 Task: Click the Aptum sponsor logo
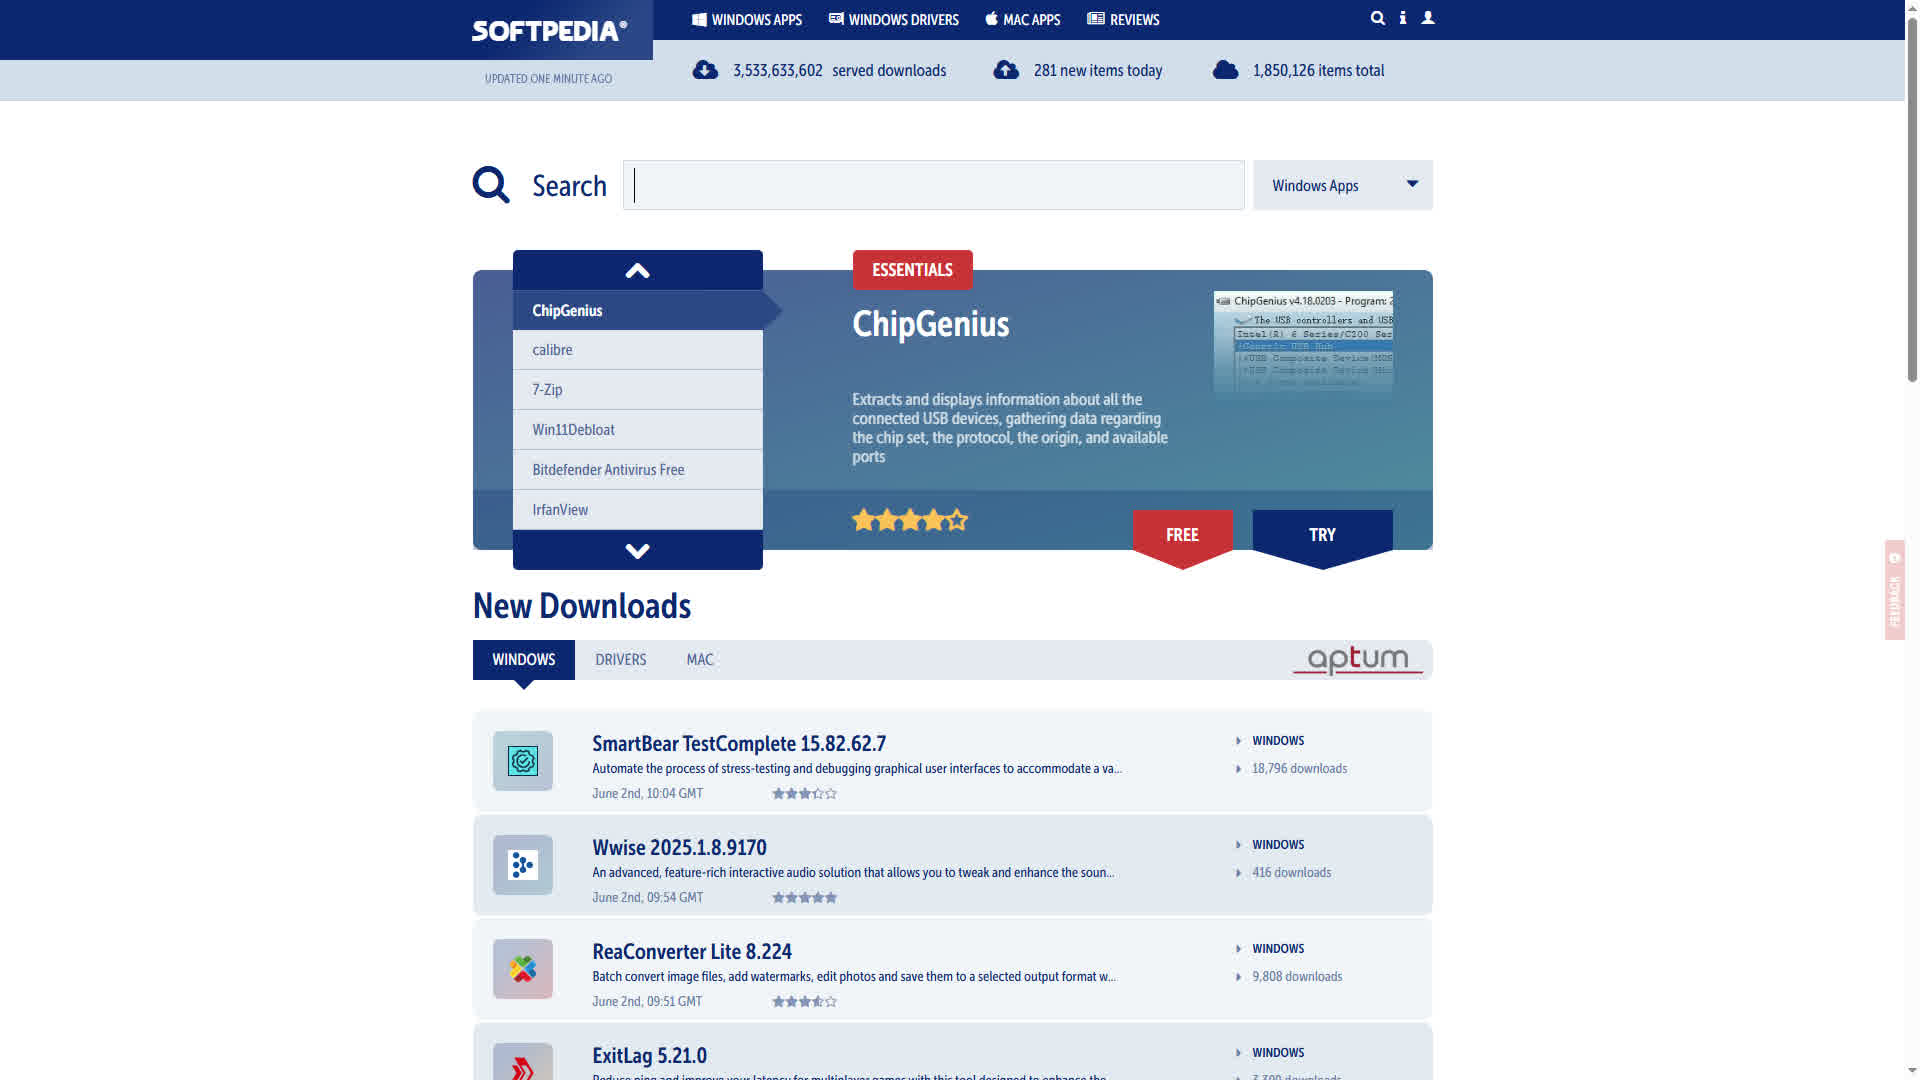point(1357,660)
